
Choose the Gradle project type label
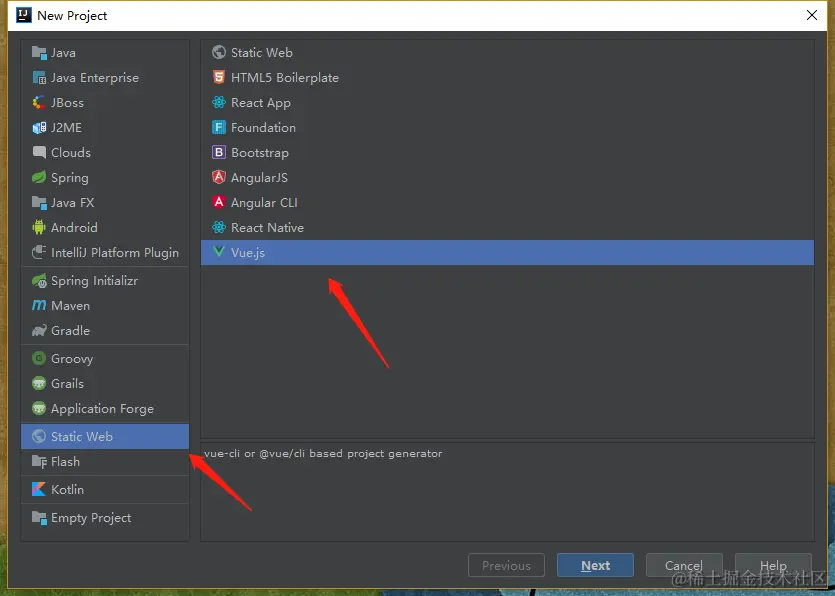click(x=70, y=331)
